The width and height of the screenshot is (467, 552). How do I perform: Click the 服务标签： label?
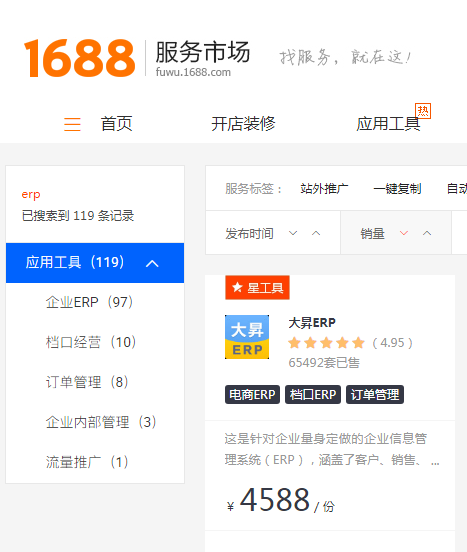pos(253,189)
